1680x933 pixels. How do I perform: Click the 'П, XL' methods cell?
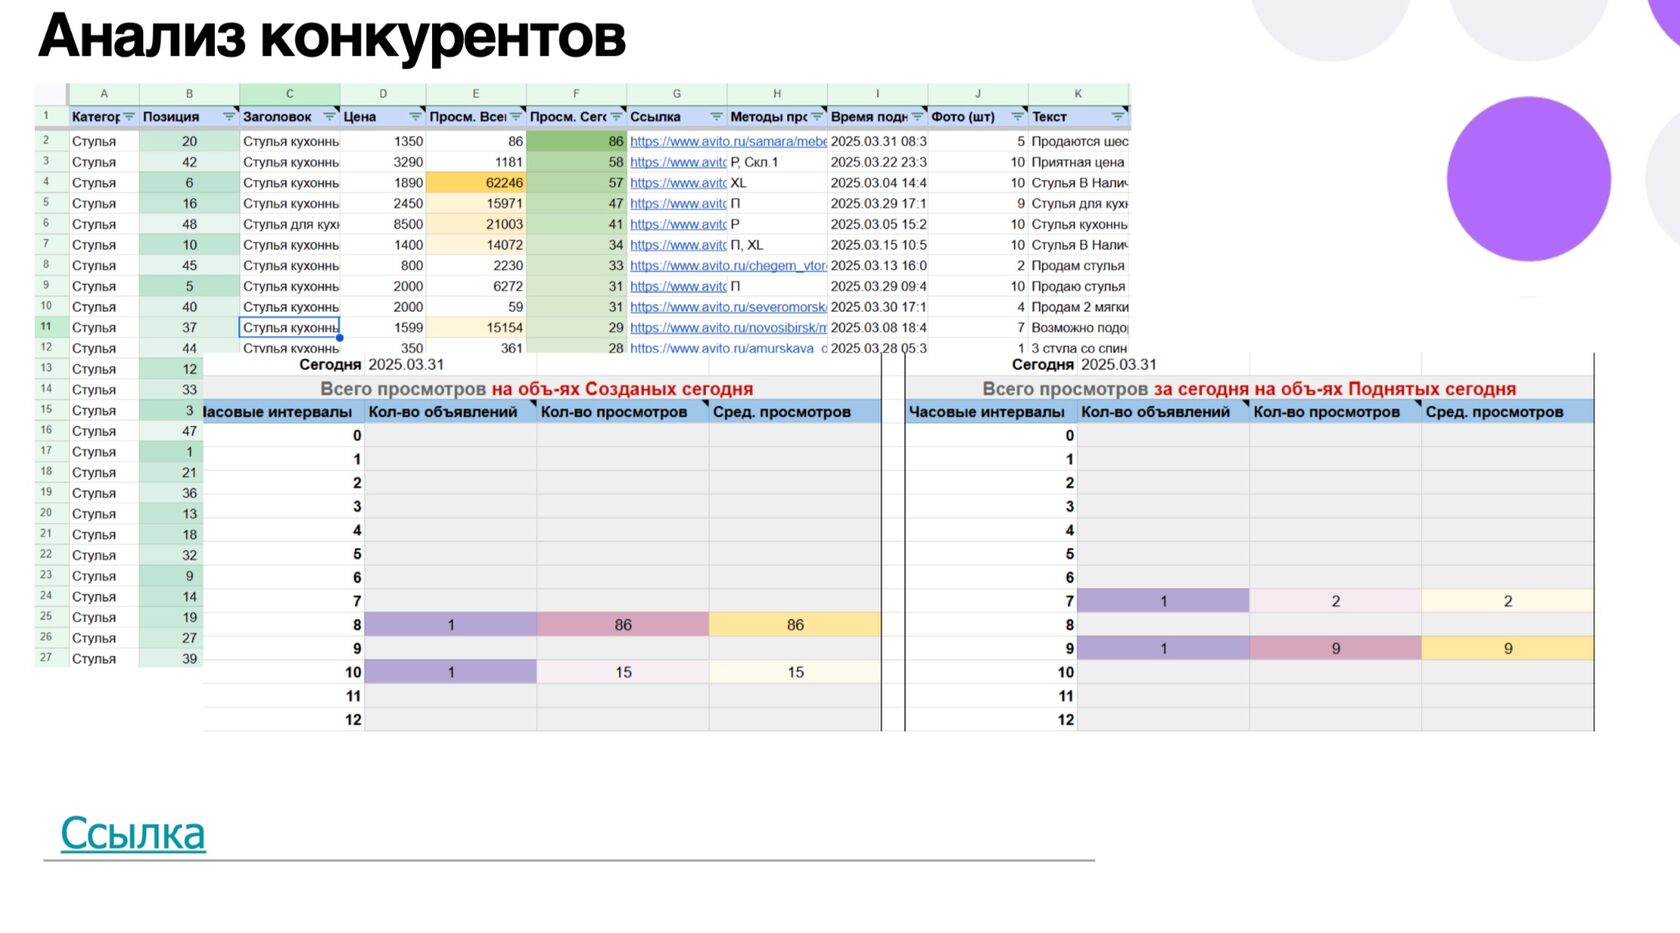(777, 245)
